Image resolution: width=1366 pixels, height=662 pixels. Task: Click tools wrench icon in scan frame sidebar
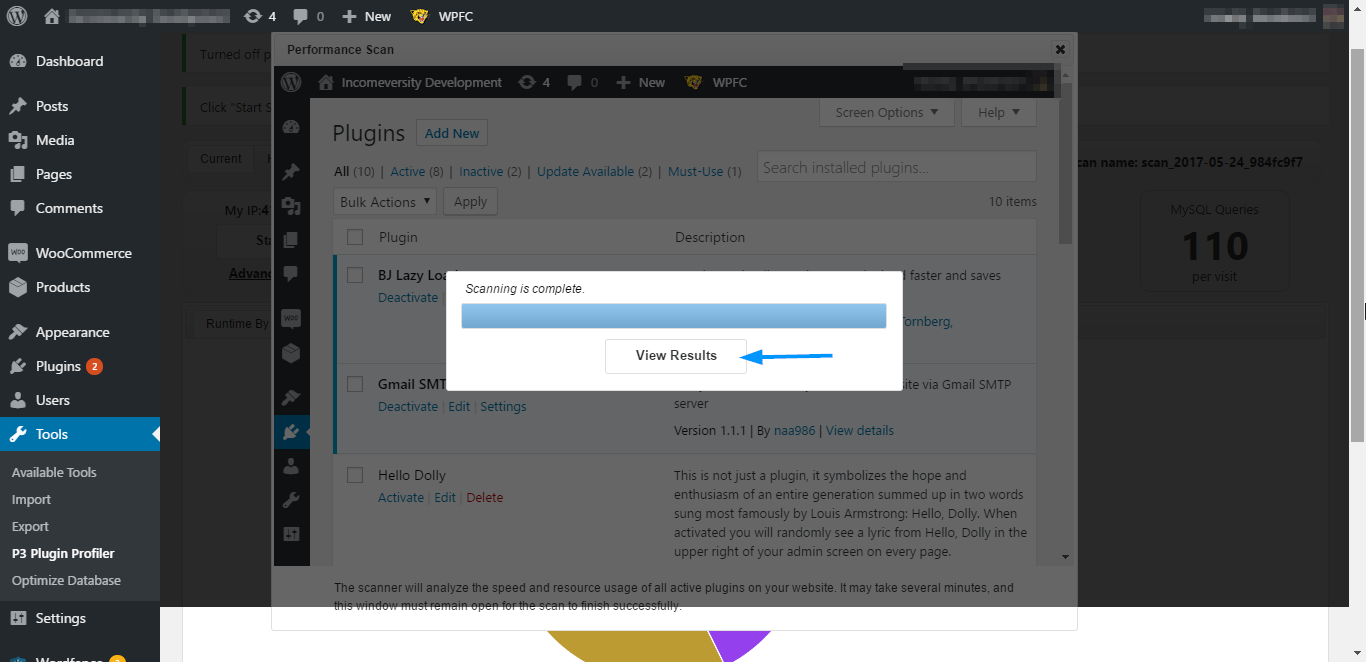pyautogui.click(x=291, y=500)
